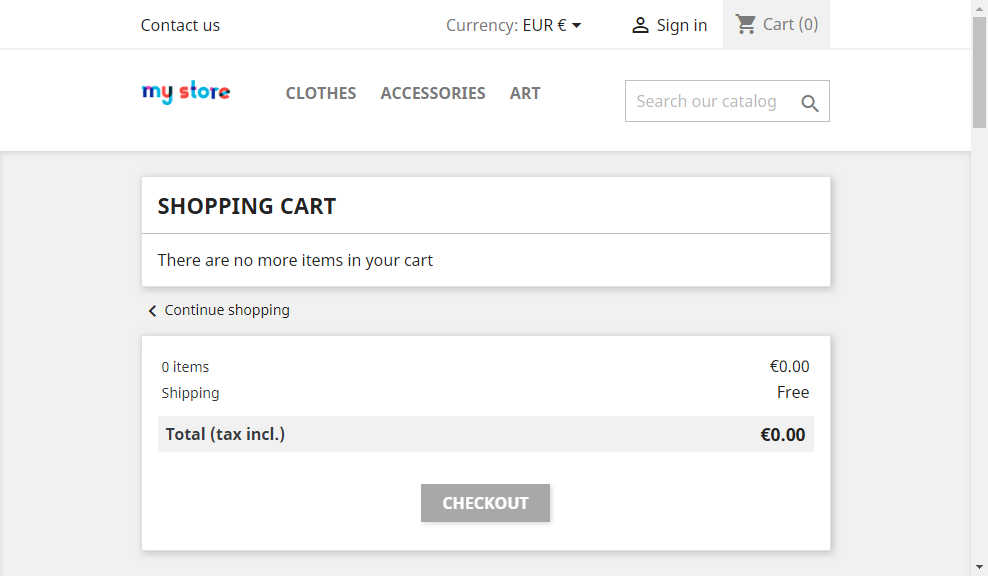Click the magnifier search icon
The image size is (988, 576).
point(809,102)
